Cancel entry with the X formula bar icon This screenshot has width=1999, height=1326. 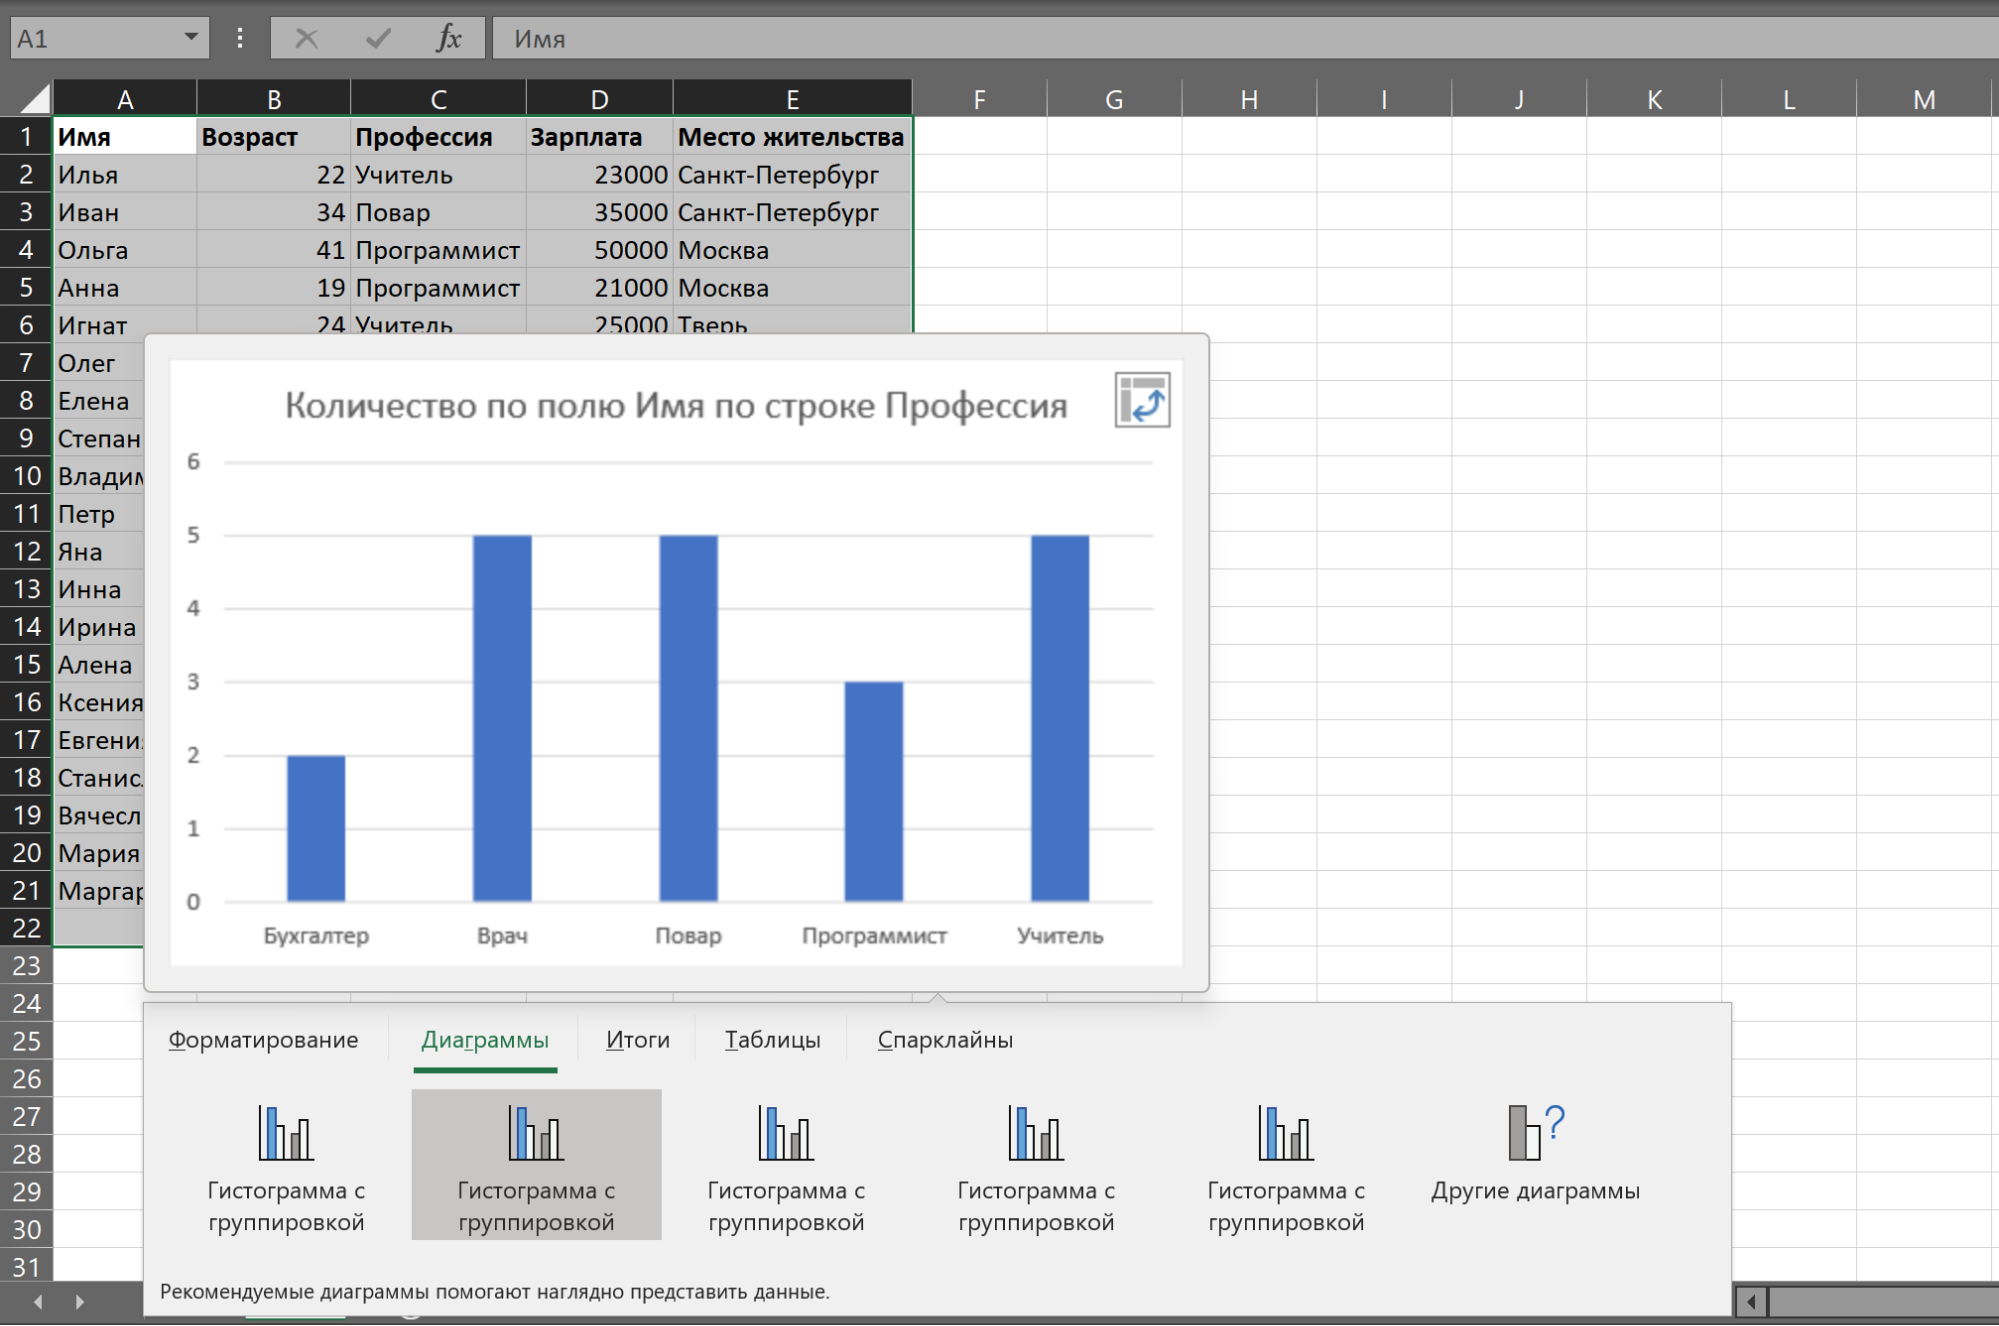(x=306, y=39)
